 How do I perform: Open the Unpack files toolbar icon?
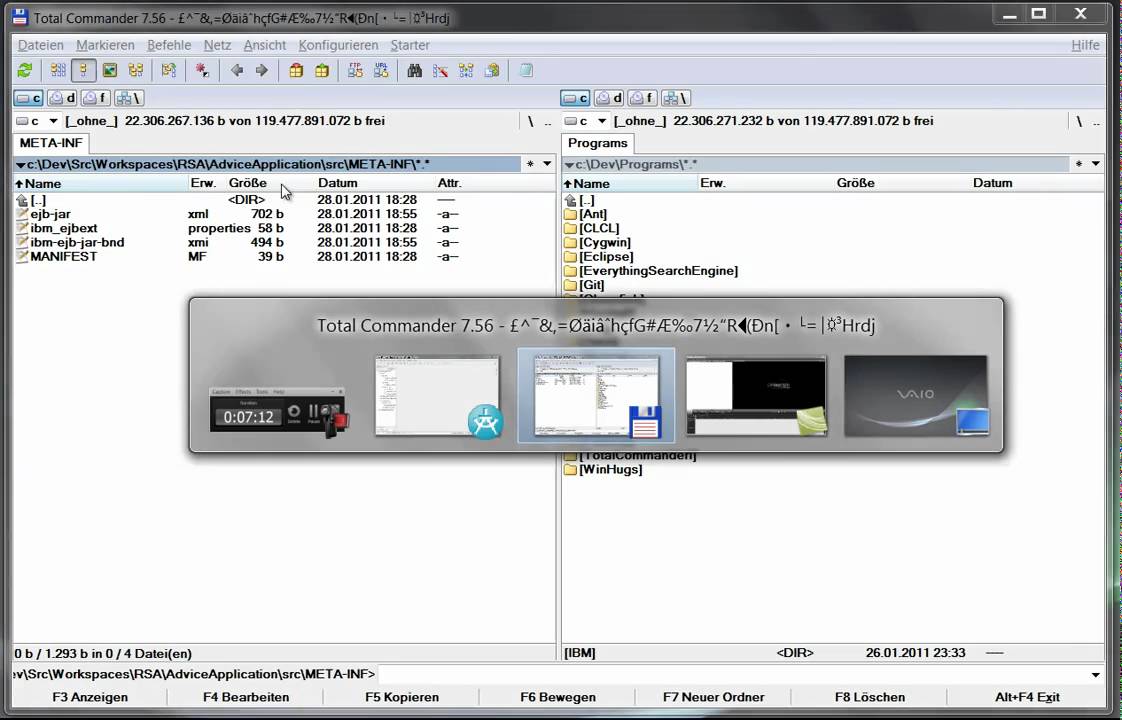(x=322, y=70)
